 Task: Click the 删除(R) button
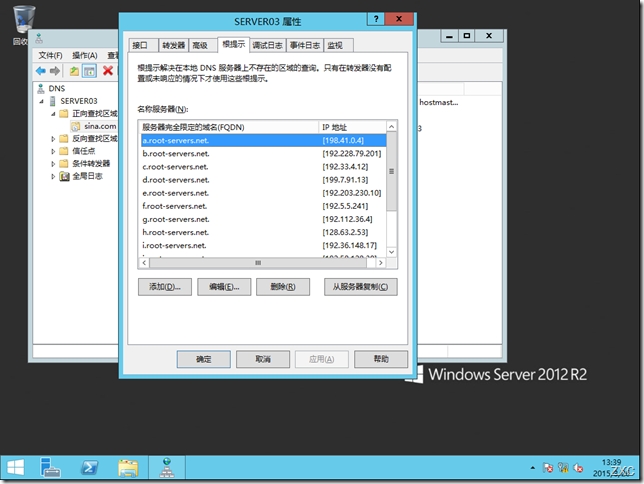pos(283,287)
